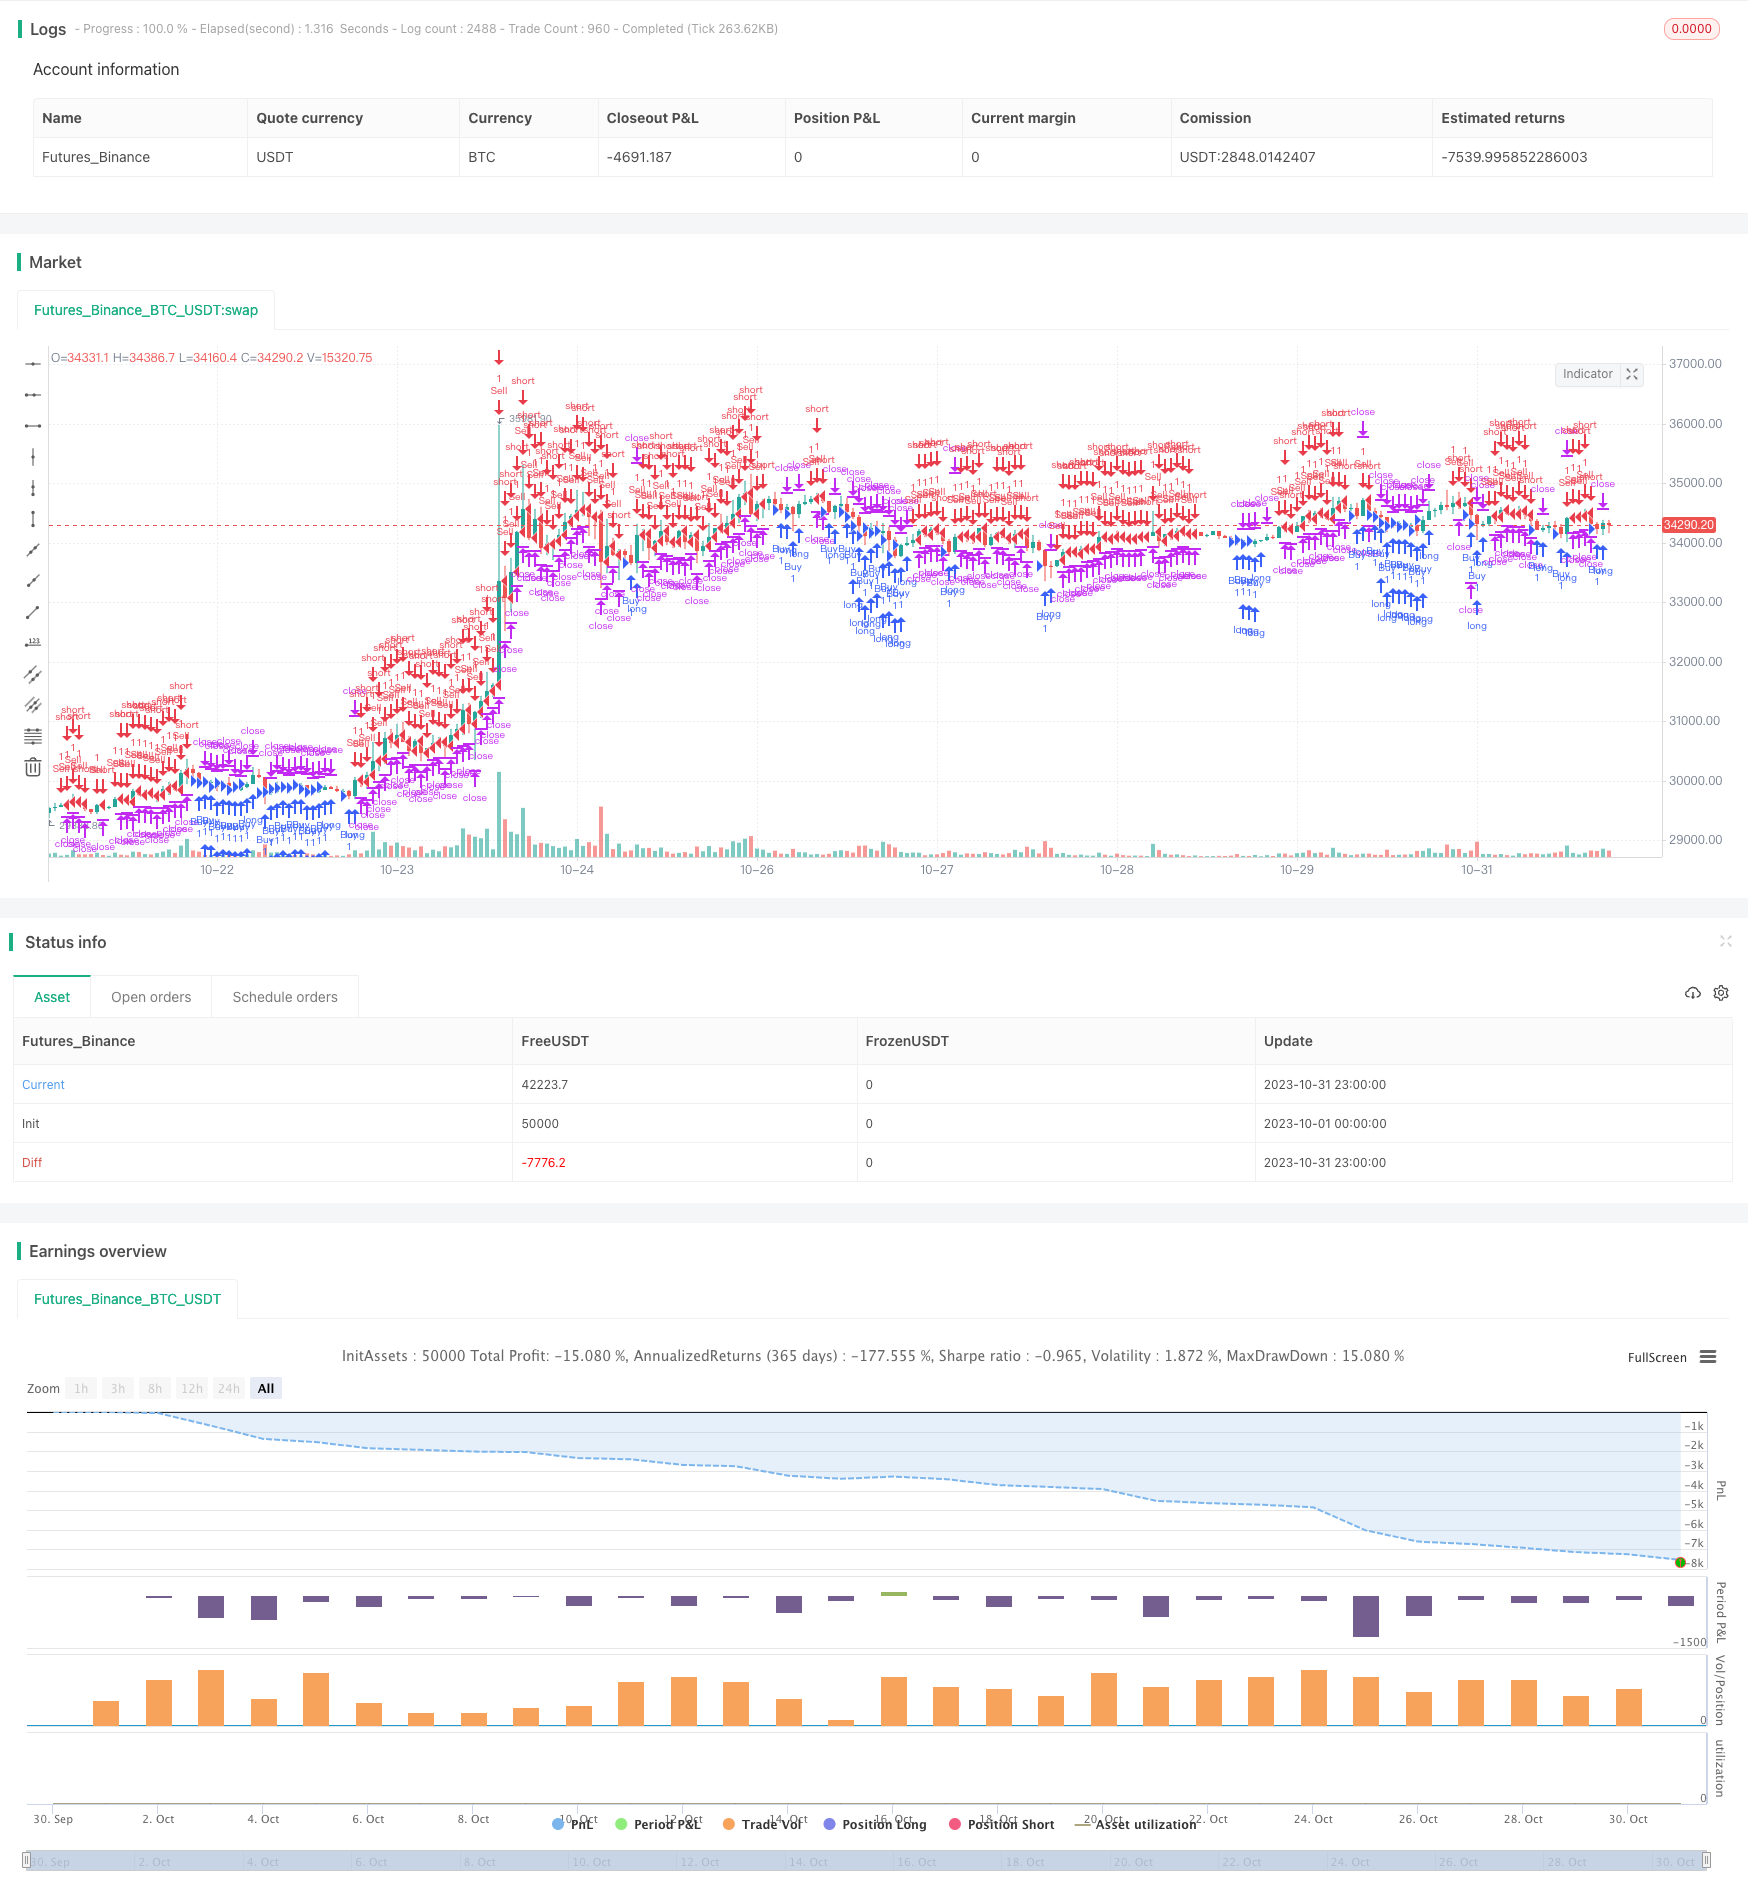Select the Futures_Binance_BTC_USDT:swap market tab
This screenshot has height=1900, width=1748.
click(x=146, y=310)
